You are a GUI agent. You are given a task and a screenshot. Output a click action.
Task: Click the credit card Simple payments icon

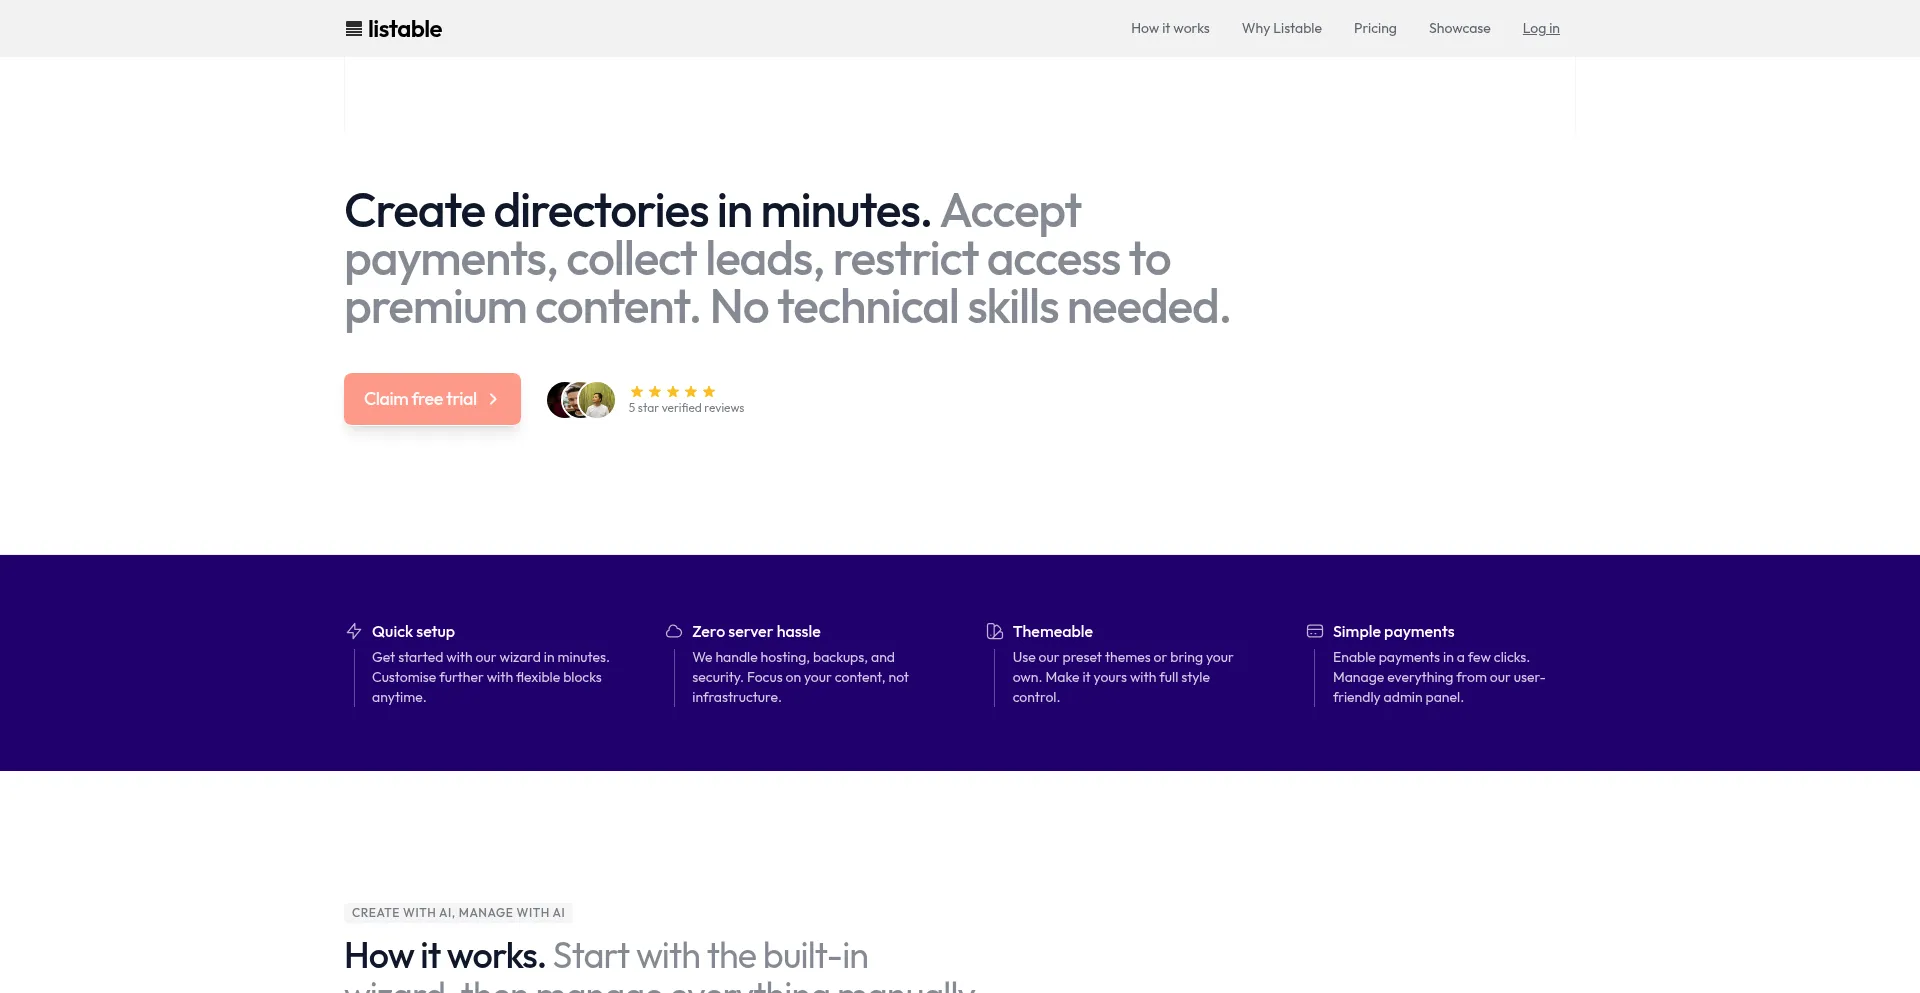click(x=1315, y=631)
